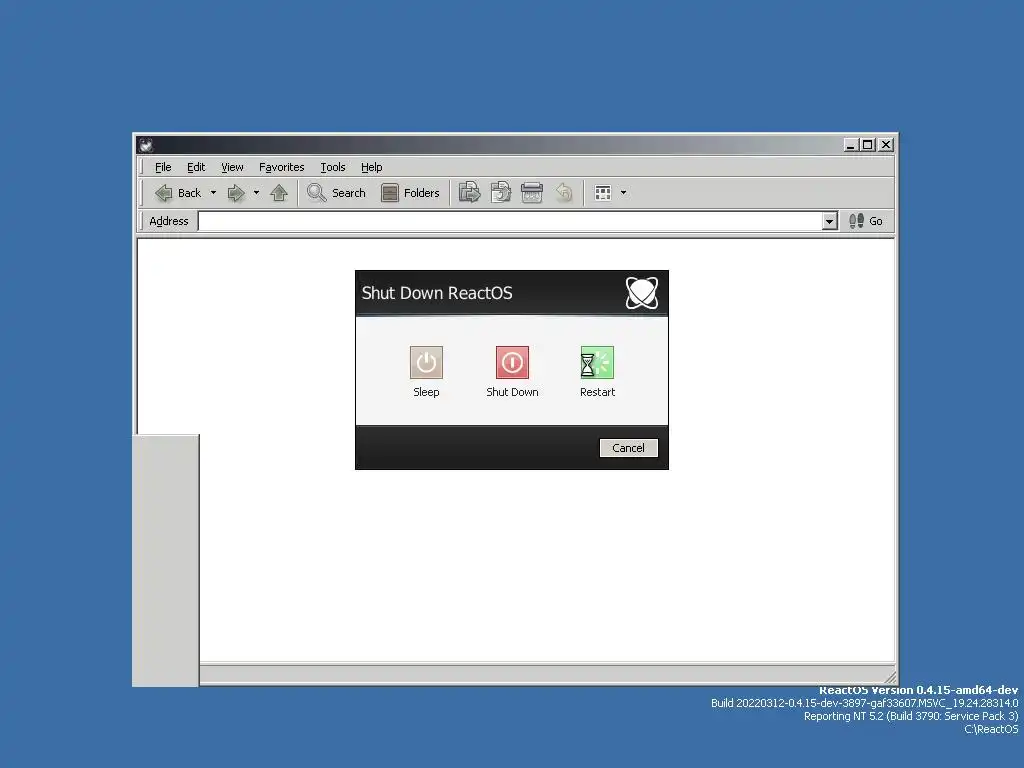1024x768 pixels.
Task: Minimize the explorer window
Action: pos(850,145)
